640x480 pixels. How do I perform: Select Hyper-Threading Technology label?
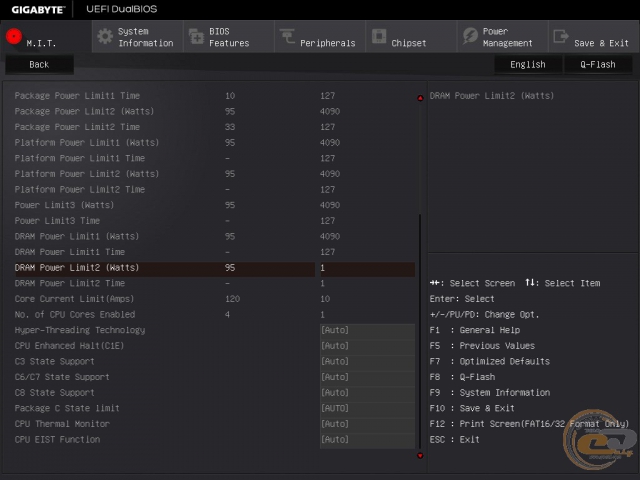[80, 330]
